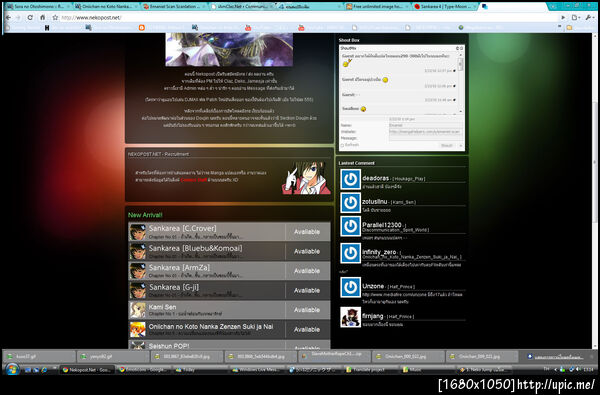Image resolution: width=600 pixels, height=395 pixels.
Task: Click the play arrow icon beside address bar
Action: 563,18
